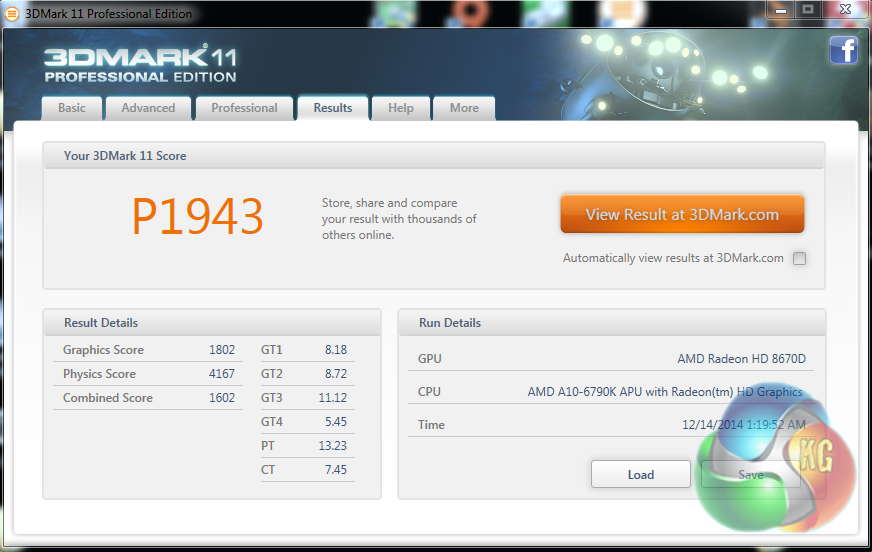Minimize the 3DMark 11 window
Viewport: 872px width, 552px height.
coord(781,9)
